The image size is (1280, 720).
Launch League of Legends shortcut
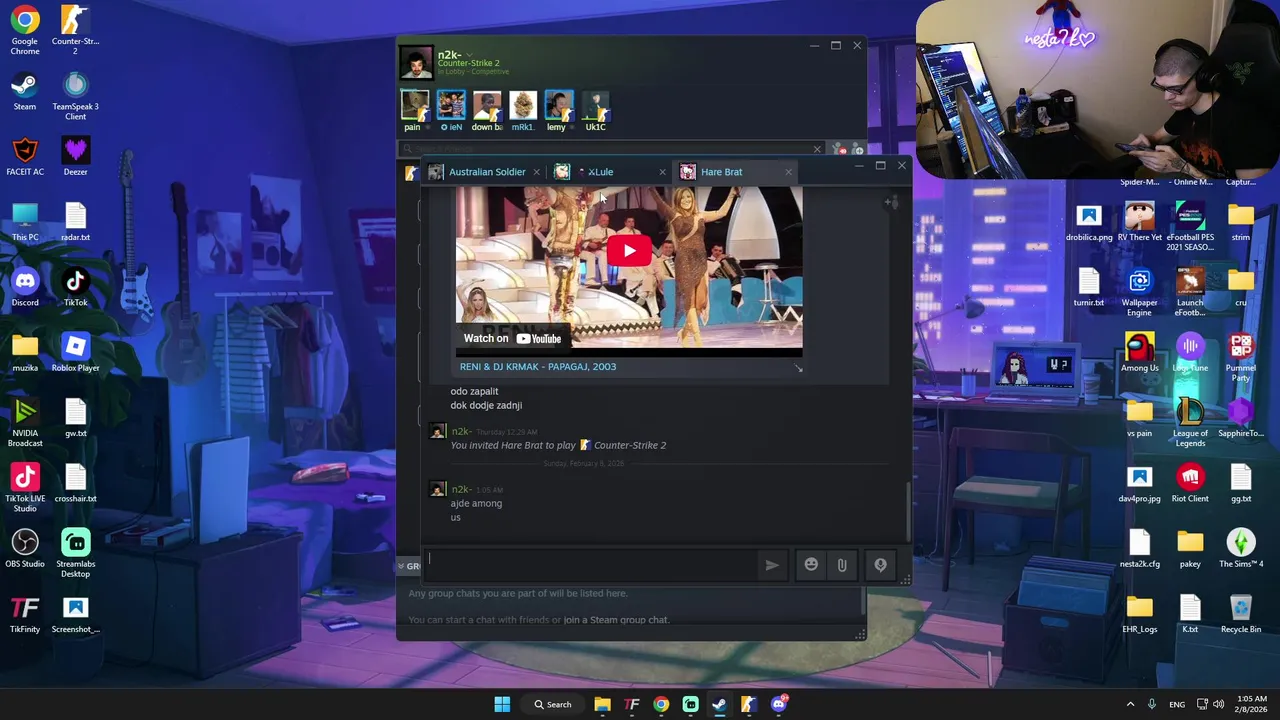pos(1190,423)
